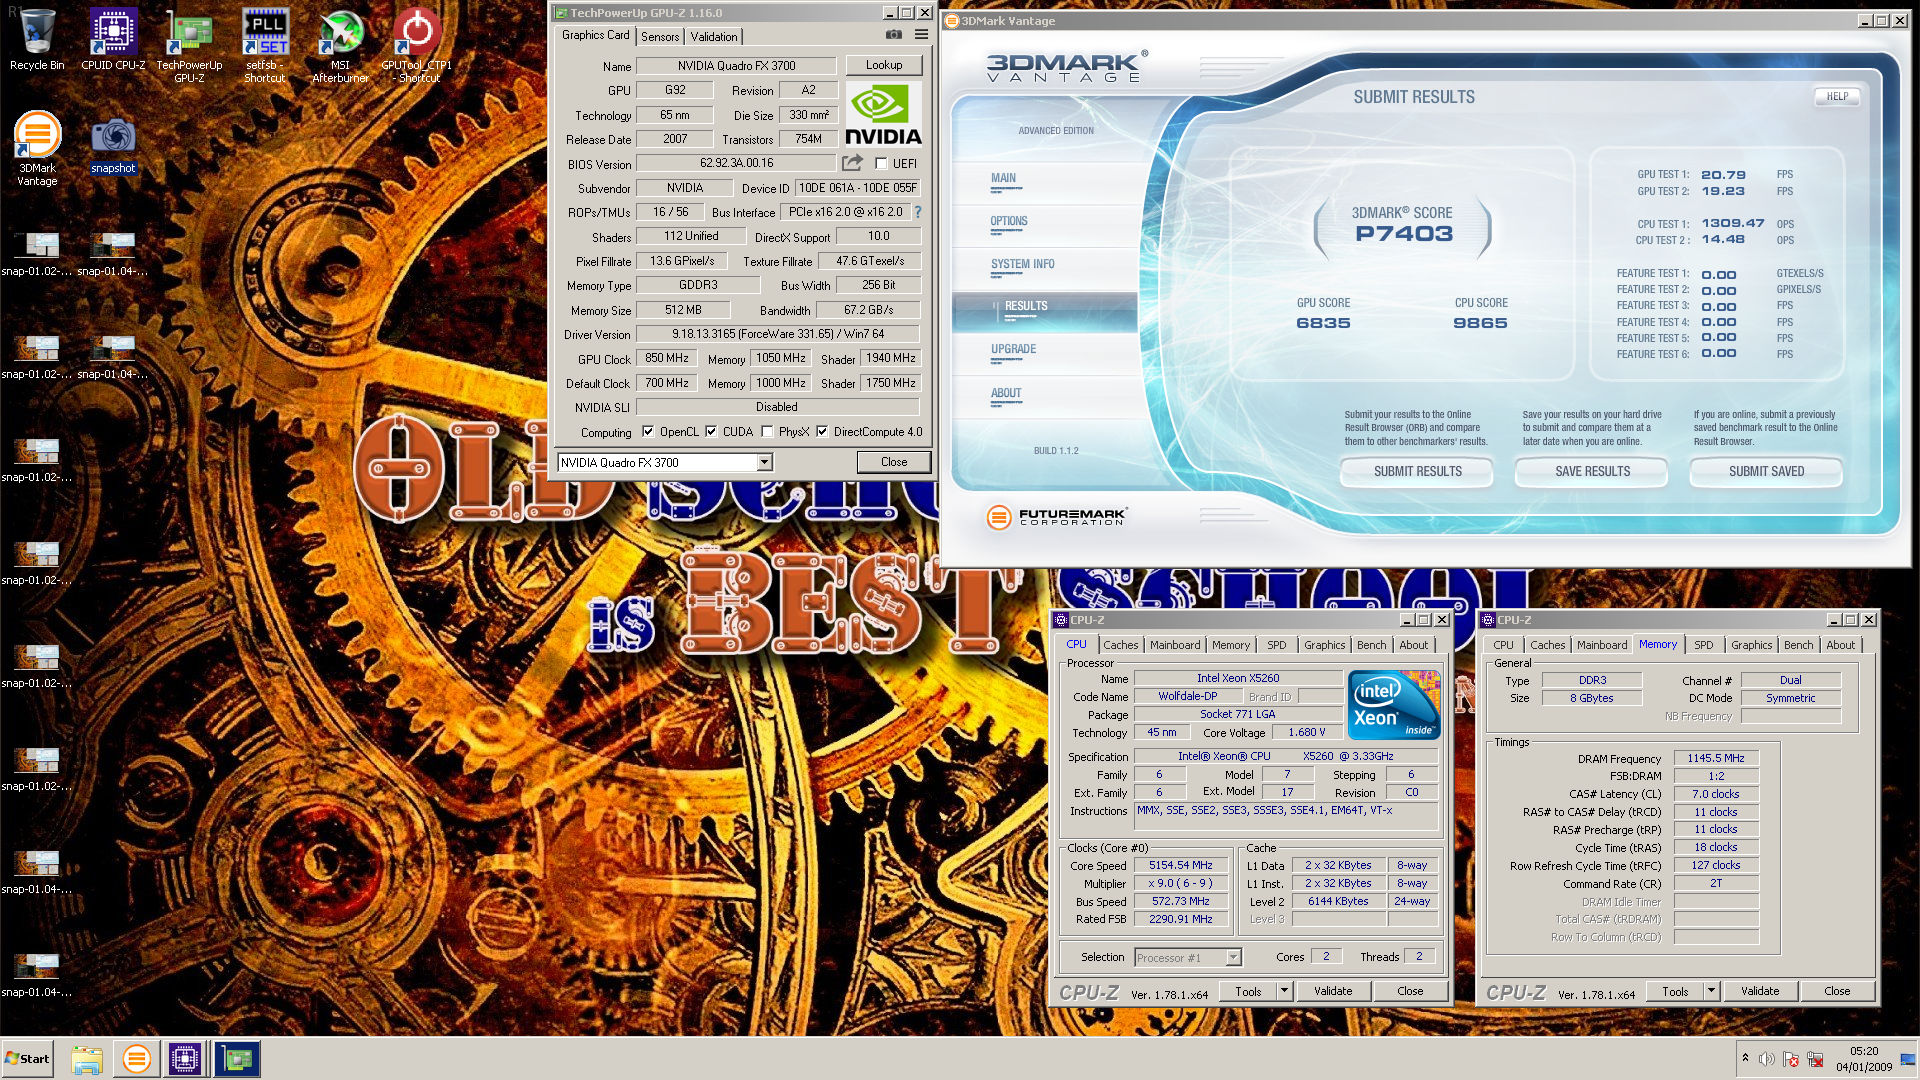Click Intel Xeon logo in CPU-Z
Image resolution: width=1920 pixels, height=1080 pixels.
[1393, 705]
